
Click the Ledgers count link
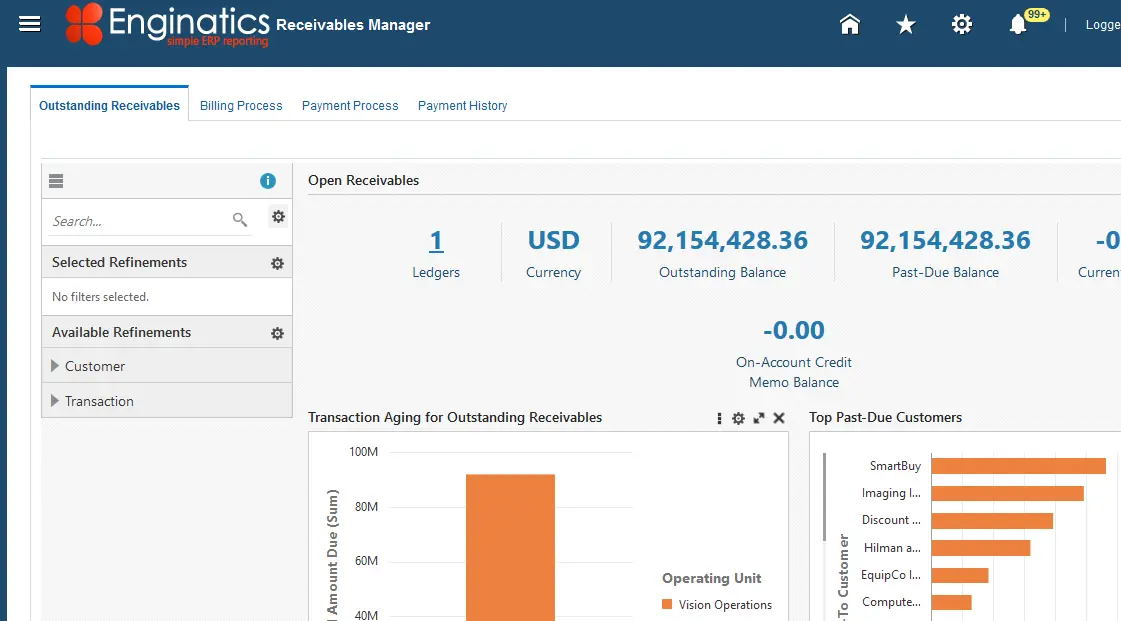436,241
